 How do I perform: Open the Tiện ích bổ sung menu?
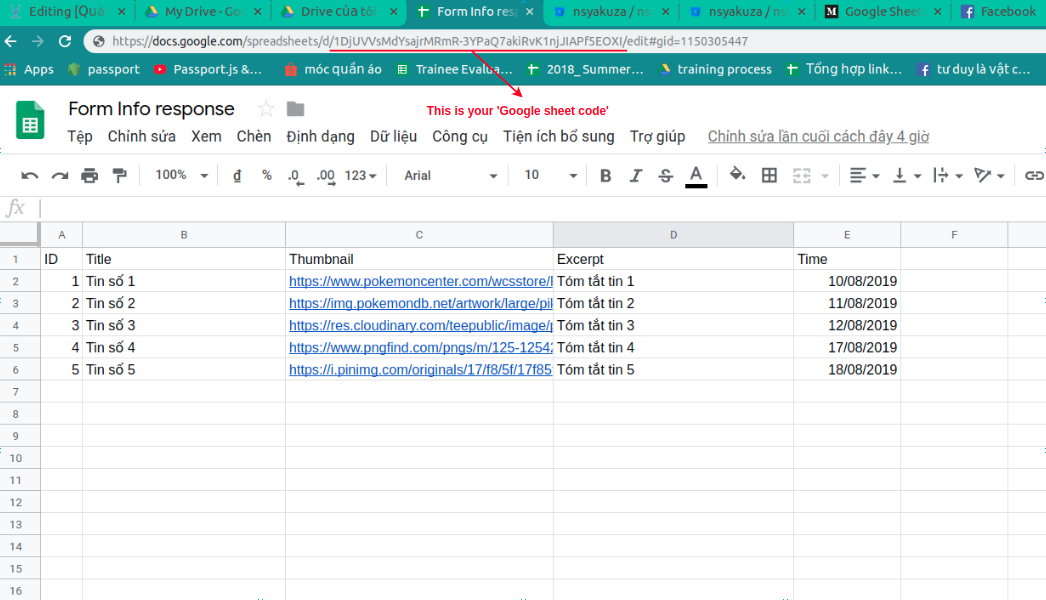pyautogui.click(x=558, y=137)
